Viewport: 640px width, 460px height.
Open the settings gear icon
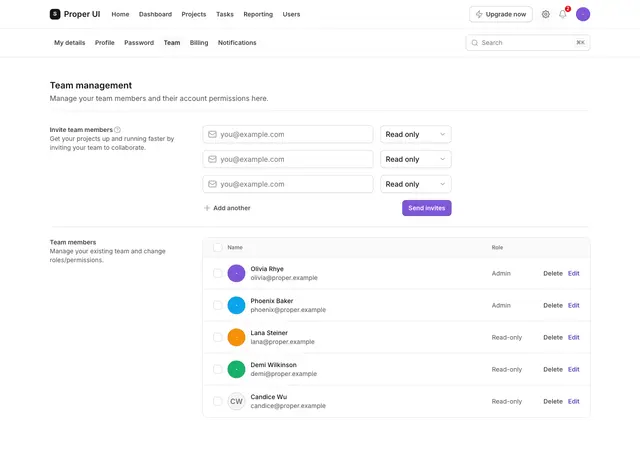pyautogui.click(x=545, y=14)
